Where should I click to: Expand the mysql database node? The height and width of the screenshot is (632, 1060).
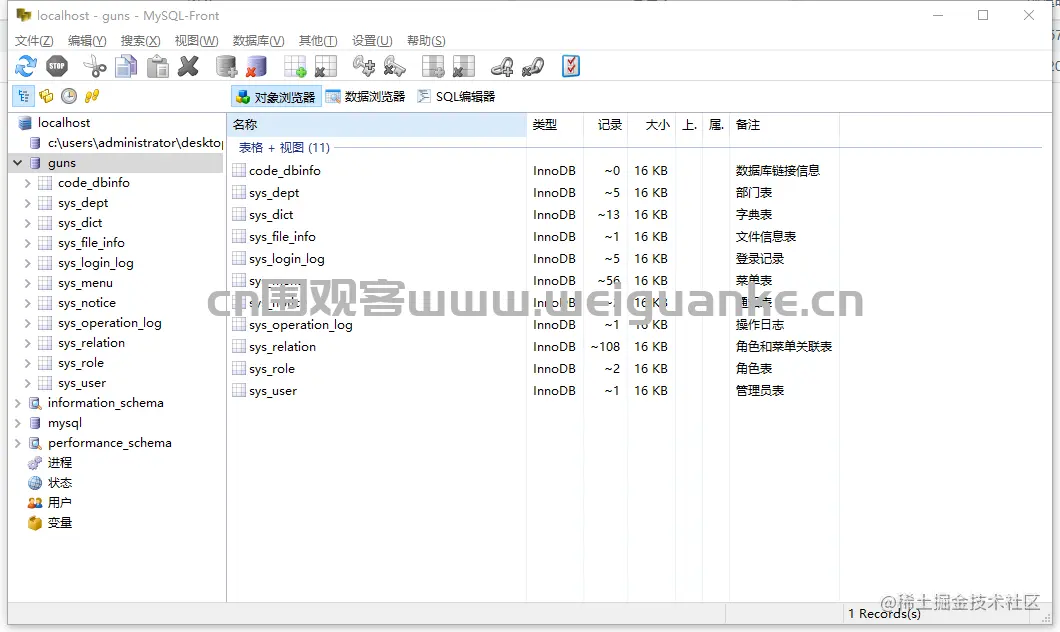click(x=18, y=423)
